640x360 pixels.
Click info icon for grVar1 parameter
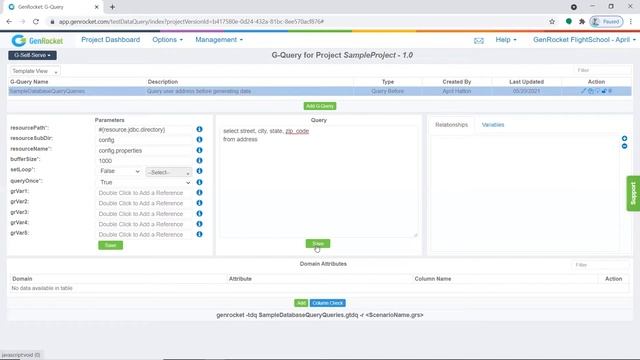(199, 193)
